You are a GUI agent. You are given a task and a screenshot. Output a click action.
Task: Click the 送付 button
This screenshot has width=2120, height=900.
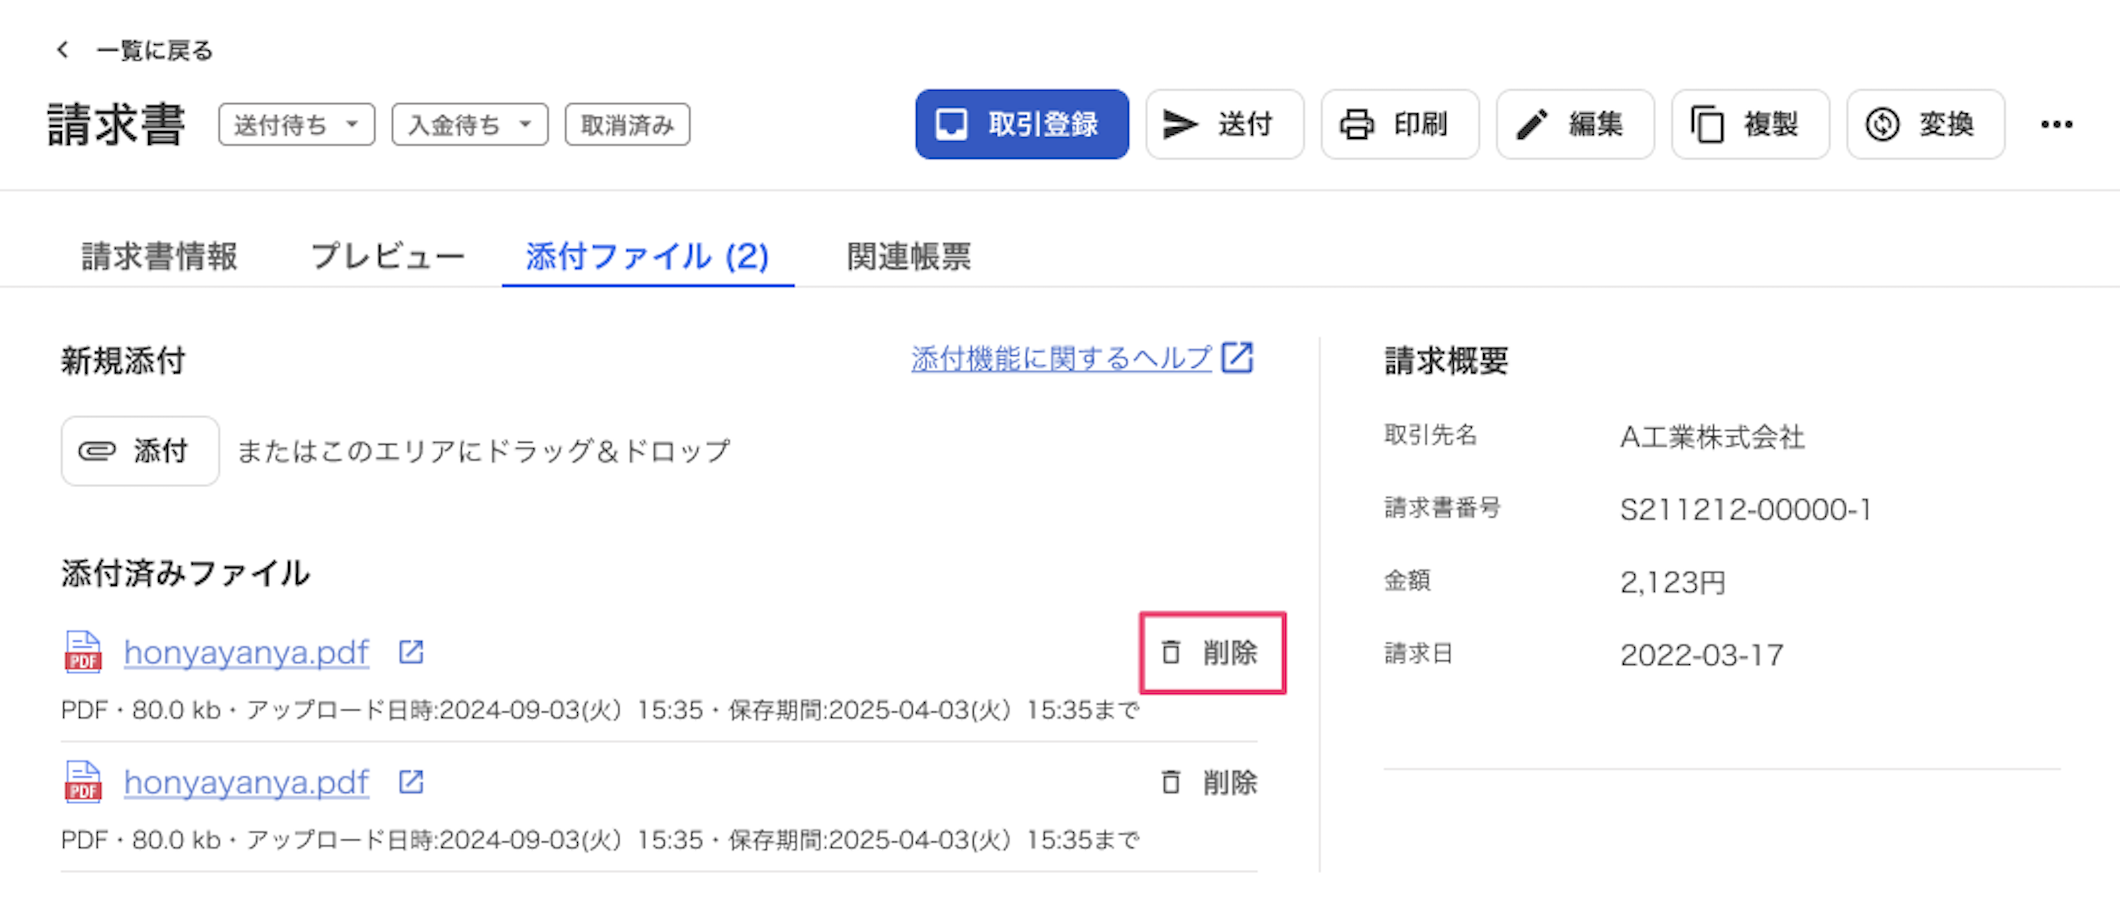coord(1225,124)
